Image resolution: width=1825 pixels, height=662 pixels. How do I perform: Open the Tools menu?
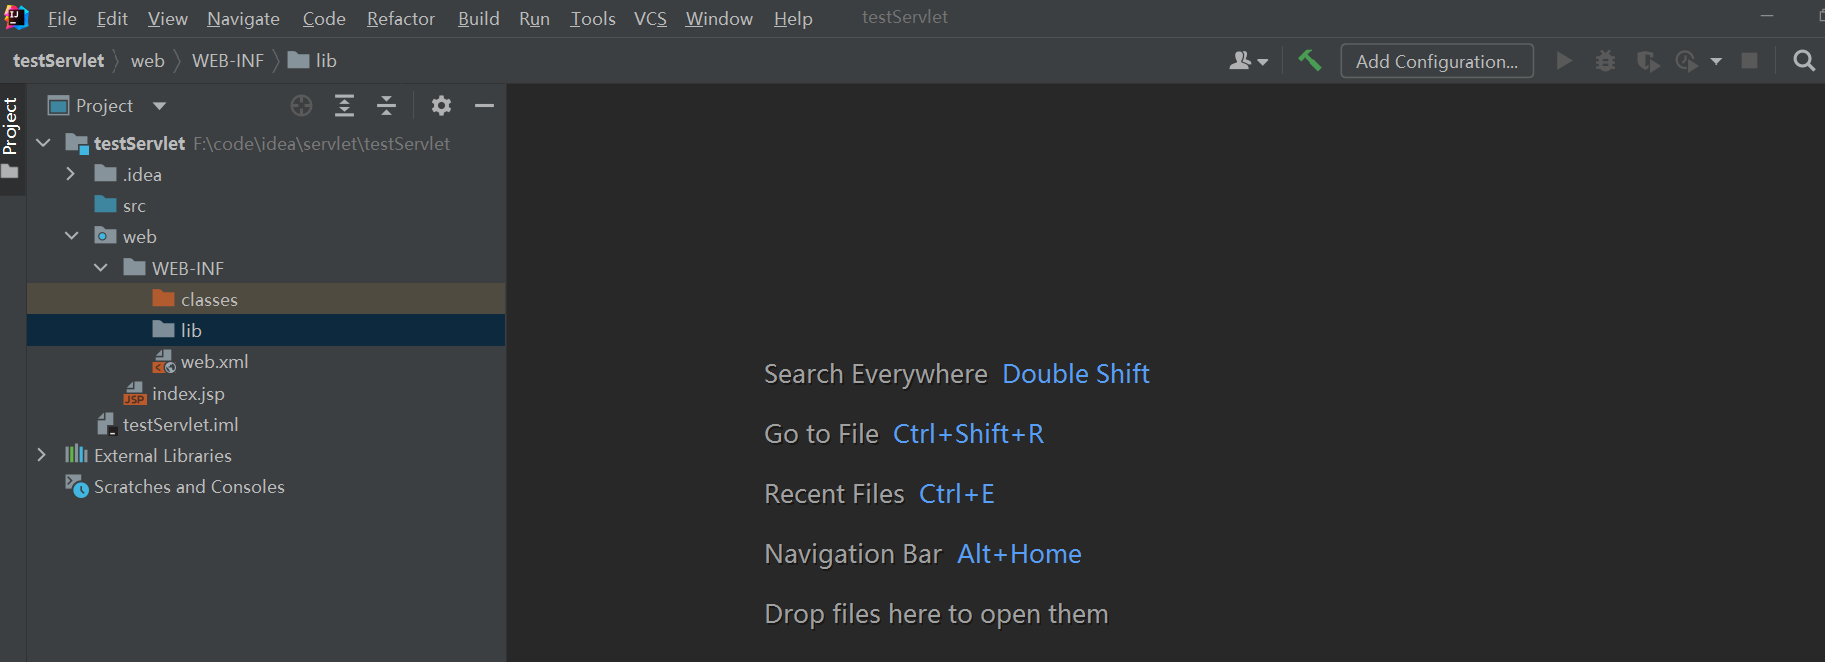592,19
